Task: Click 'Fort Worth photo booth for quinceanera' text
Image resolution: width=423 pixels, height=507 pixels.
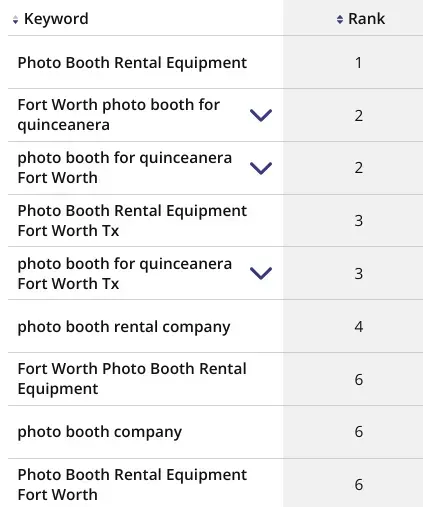Action: 119,115
